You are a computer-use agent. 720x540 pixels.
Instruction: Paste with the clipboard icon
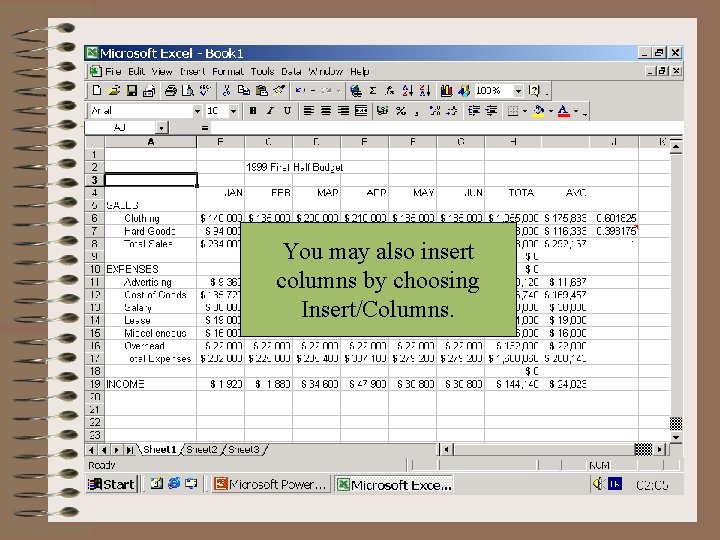pos(261,90)
